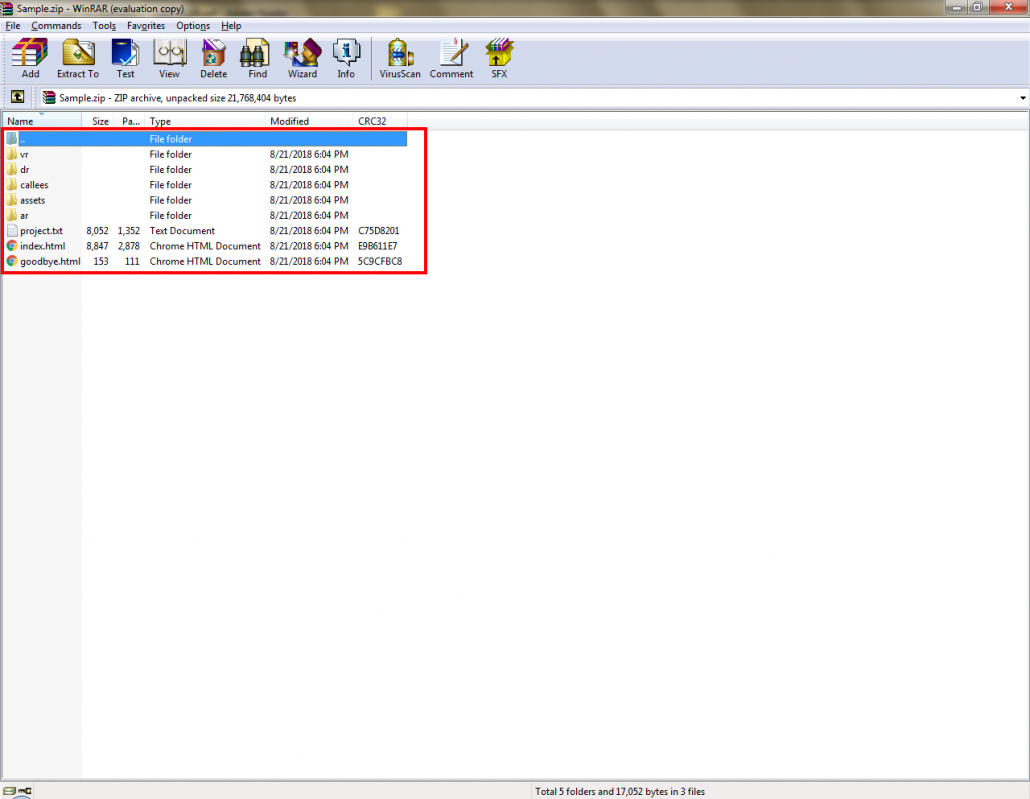Image resolution: width=1030 pixels, height=799 pixels.
Task: Launch the Wizard tool
Action: coord(302,58)
